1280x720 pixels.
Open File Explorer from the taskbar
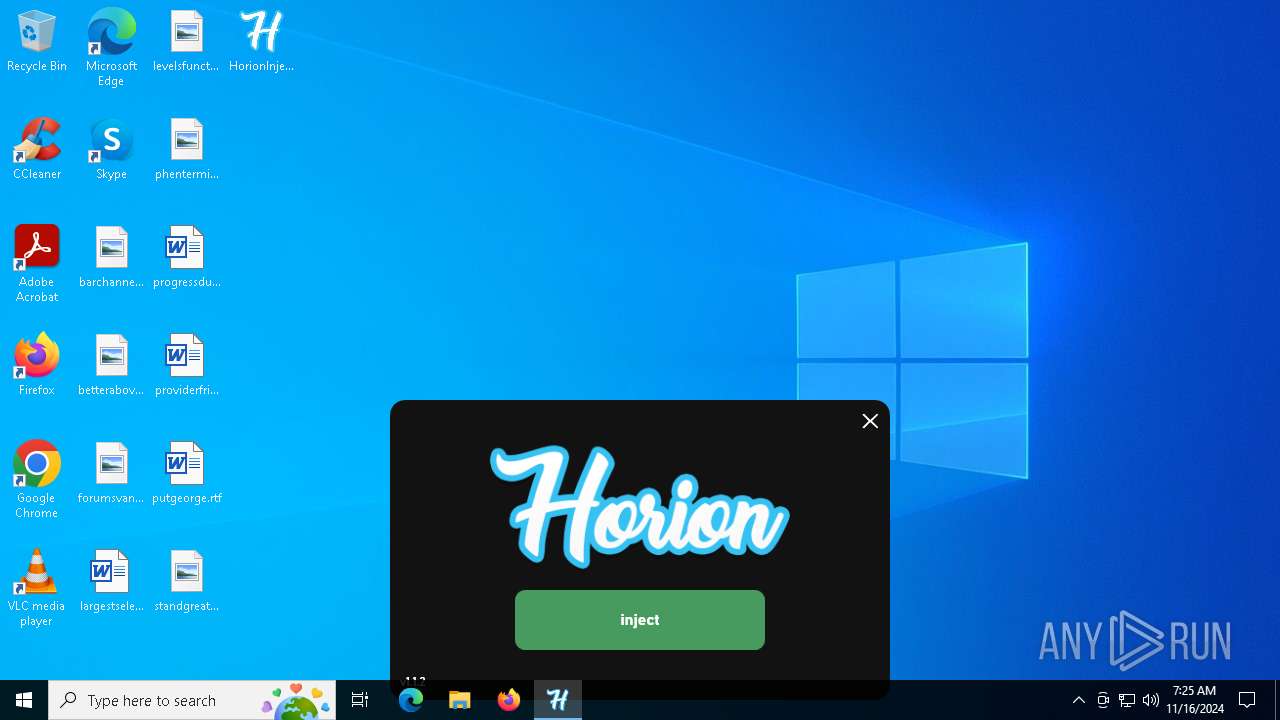(460, 700)
